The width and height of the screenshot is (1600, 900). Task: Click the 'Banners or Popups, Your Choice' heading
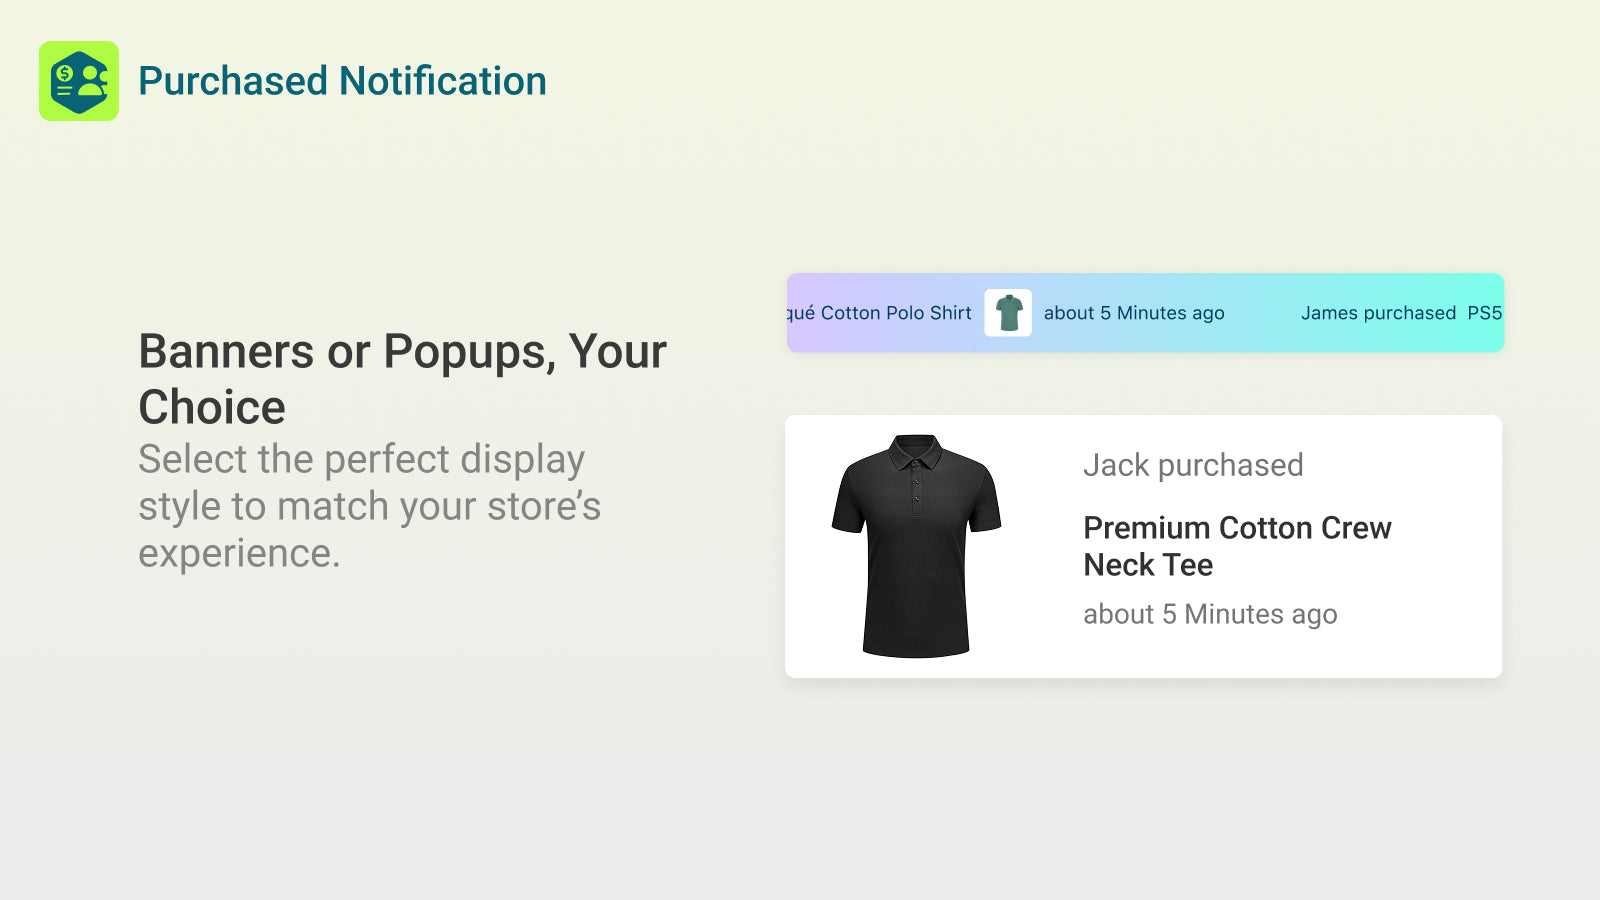tap(402, 379)
